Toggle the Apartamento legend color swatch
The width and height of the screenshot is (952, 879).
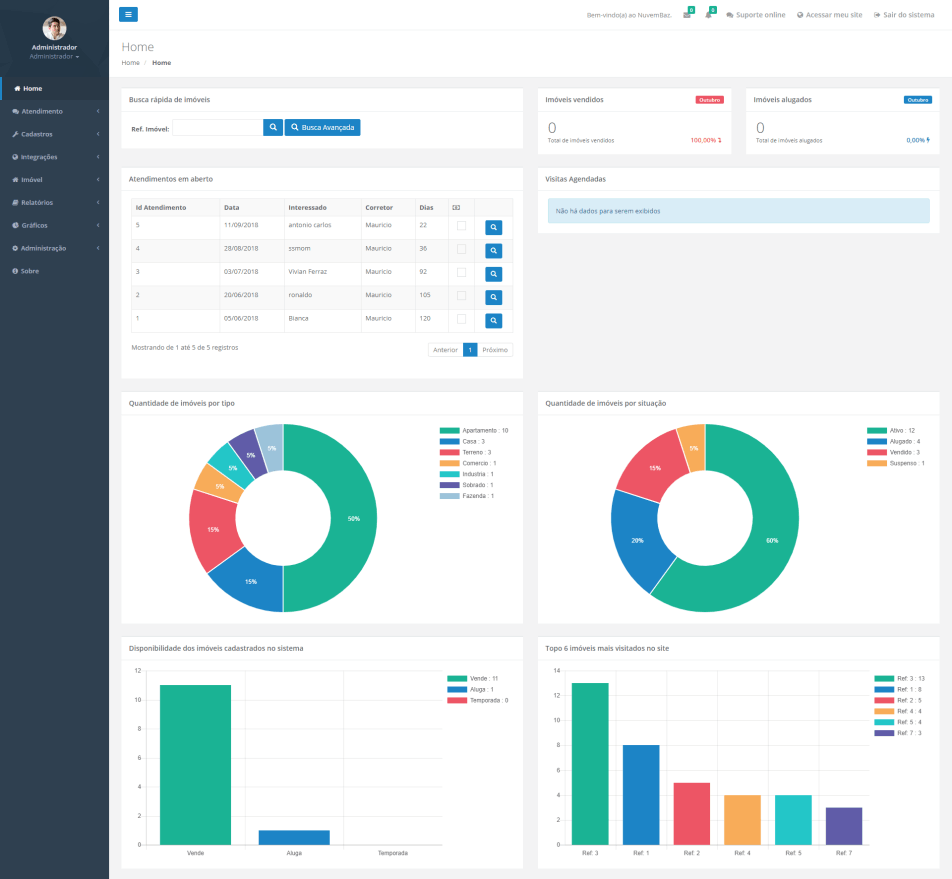coord(449,430)
